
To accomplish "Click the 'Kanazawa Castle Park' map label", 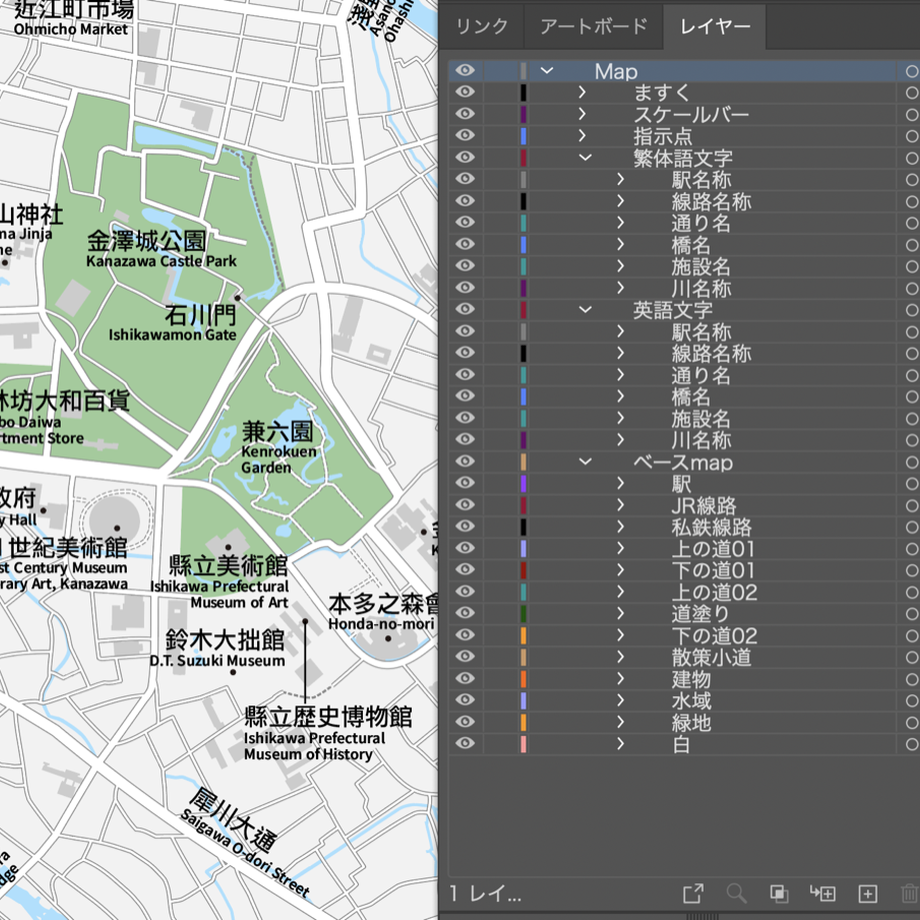I will tap(161, 261).
